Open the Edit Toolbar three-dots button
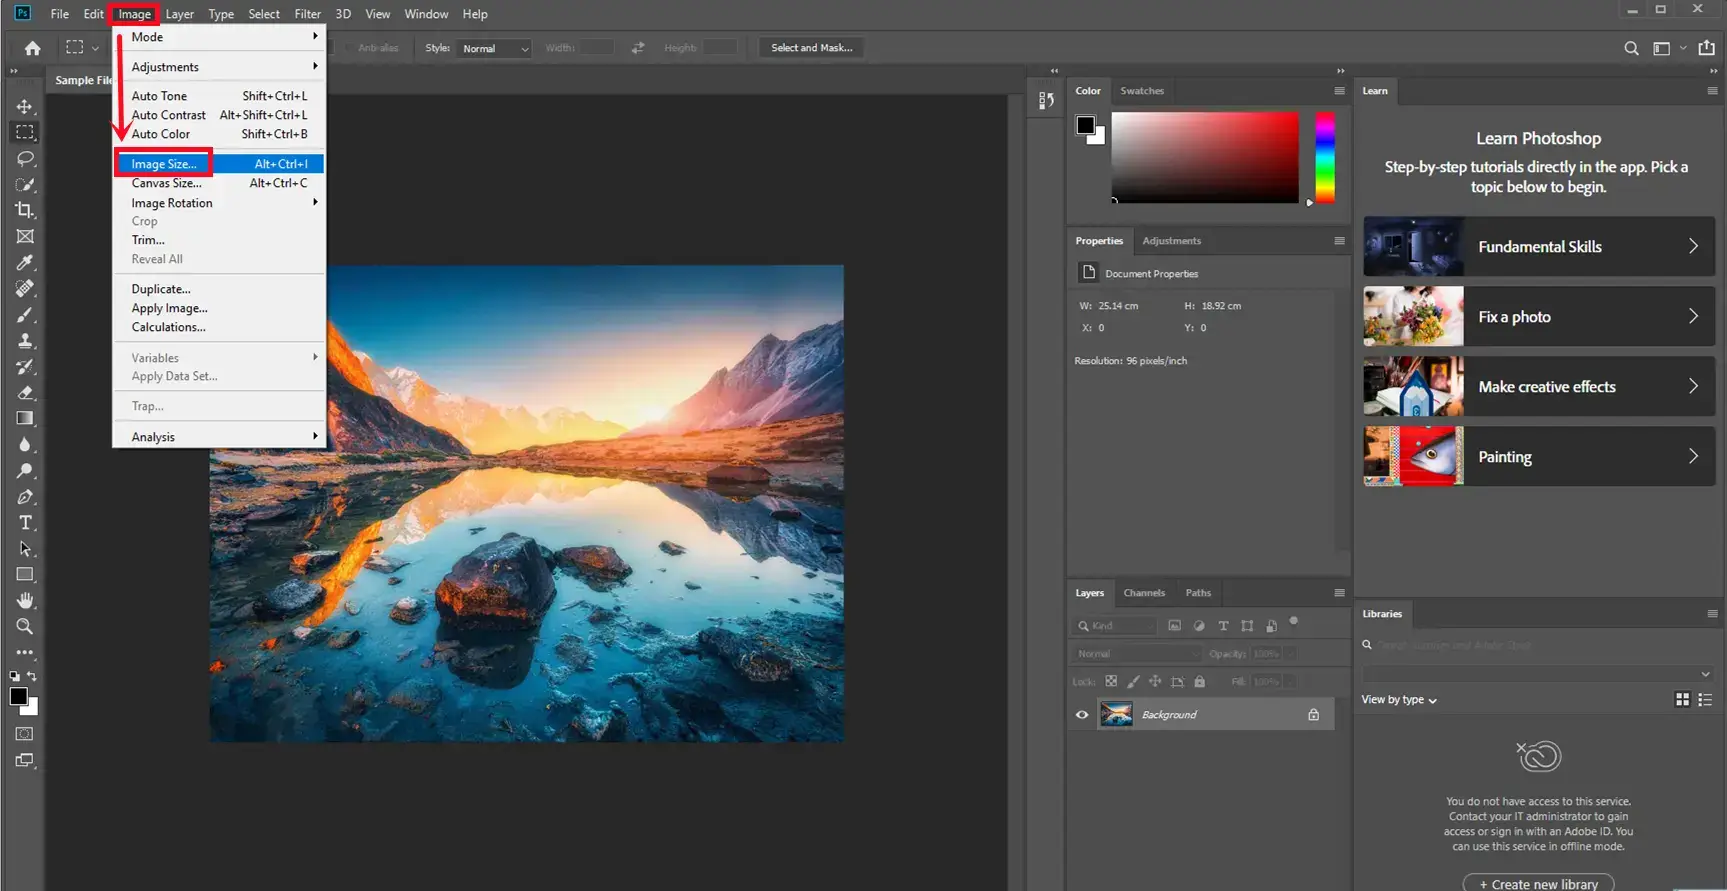 (25, 652)
